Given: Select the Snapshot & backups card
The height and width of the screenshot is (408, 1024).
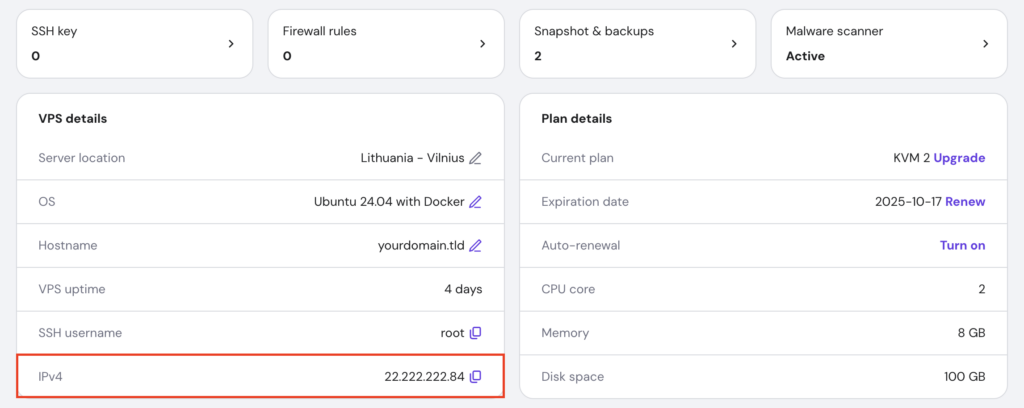Looking at the screenshot, I should click(x=620, y=44).
